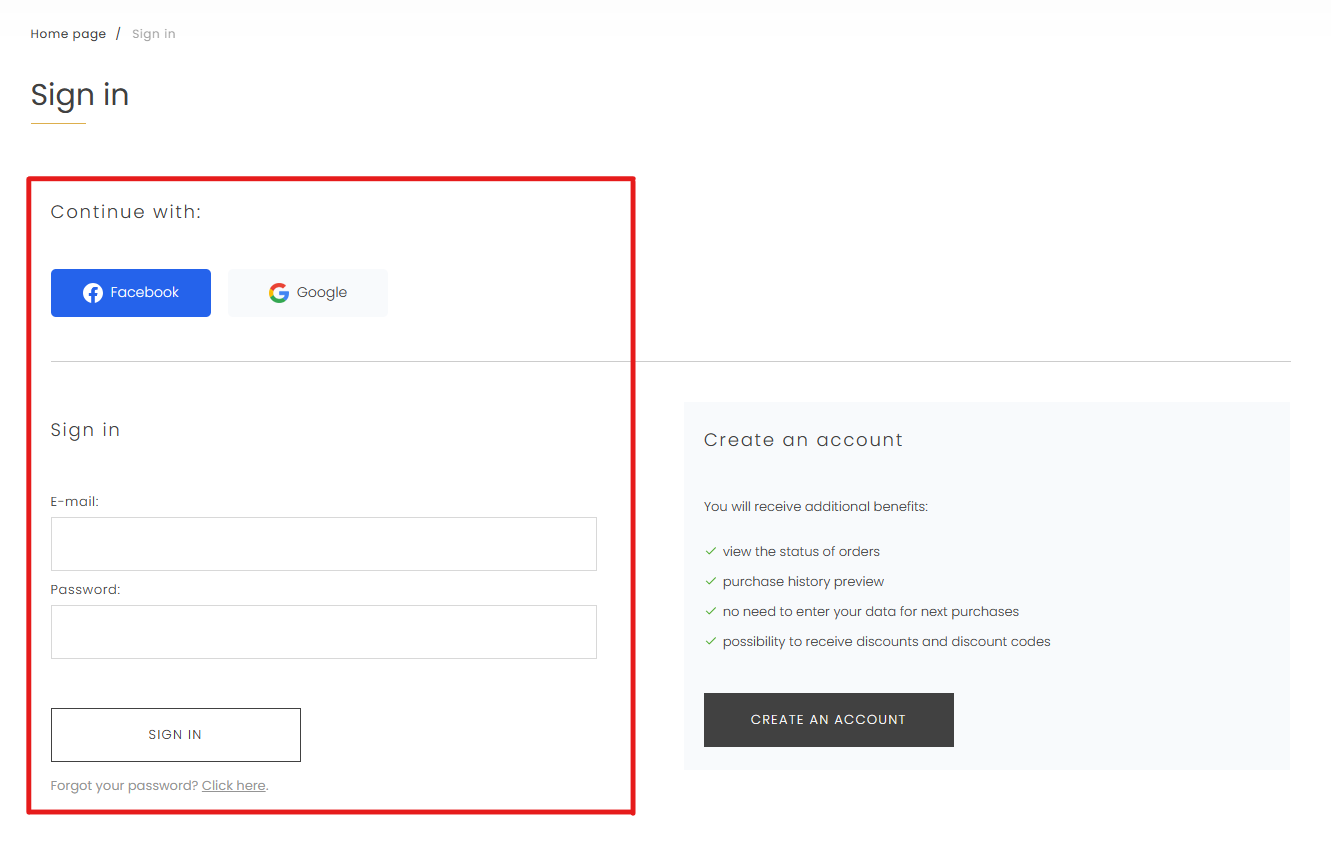Click the Sign in heading above E-mail
This screenshot has height=848, width=1331.
click(x=85, y=430)
